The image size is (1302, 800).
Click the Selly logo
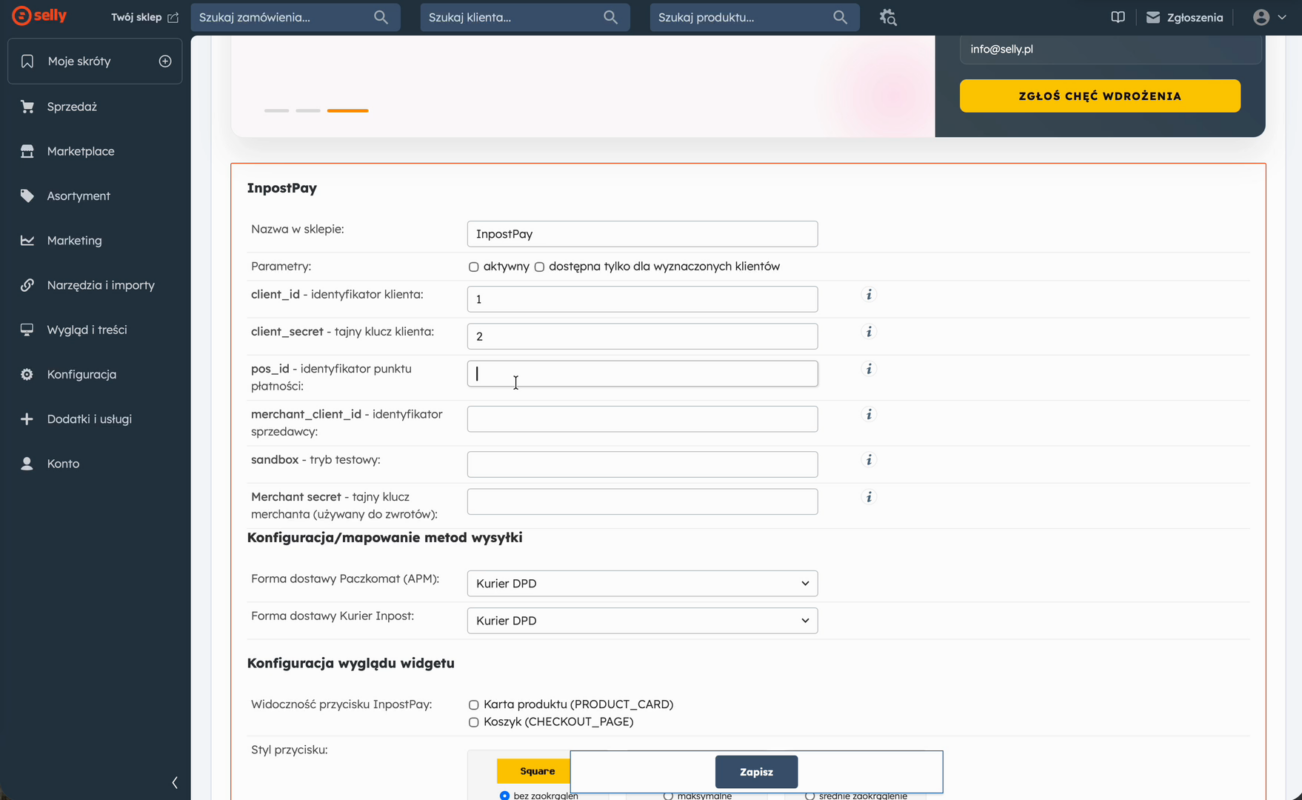coord(39,17)
